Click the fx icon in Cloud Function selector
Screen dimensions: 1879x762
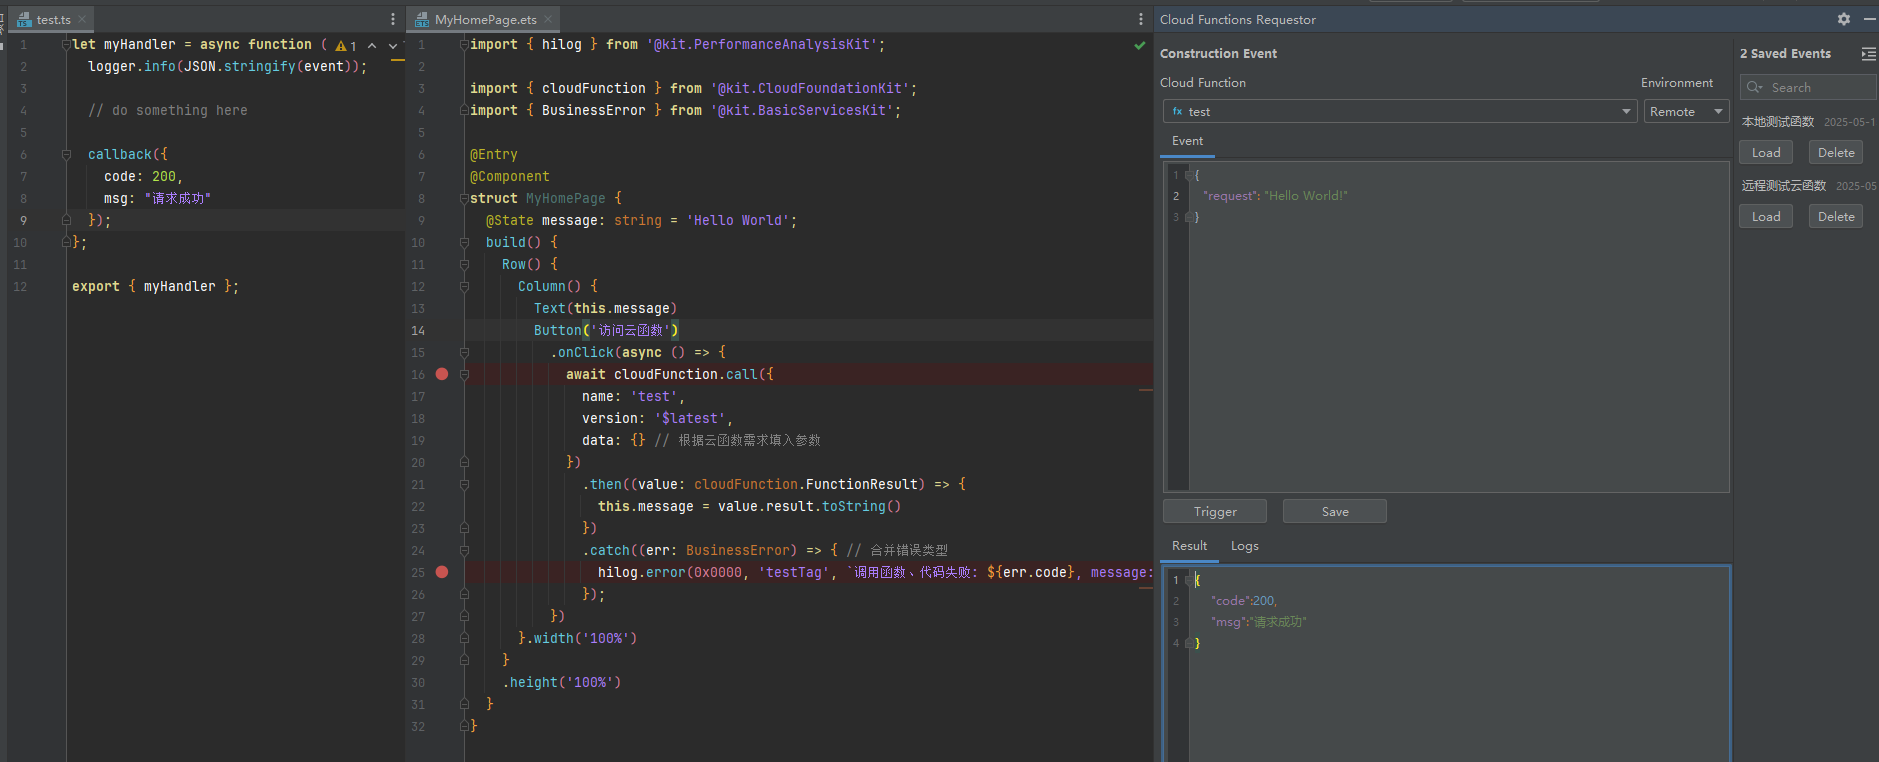tap(1177, 112)
